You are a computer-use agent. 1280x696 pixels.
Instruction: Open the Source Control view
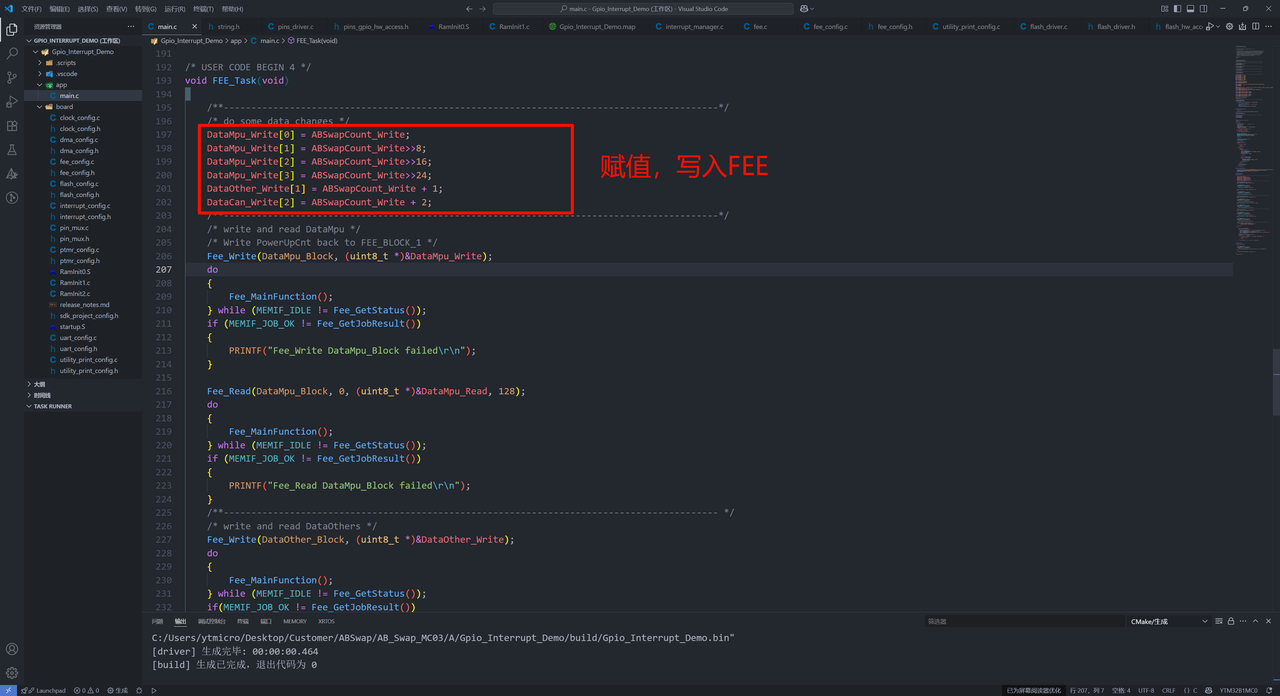(x=12, y=77)
